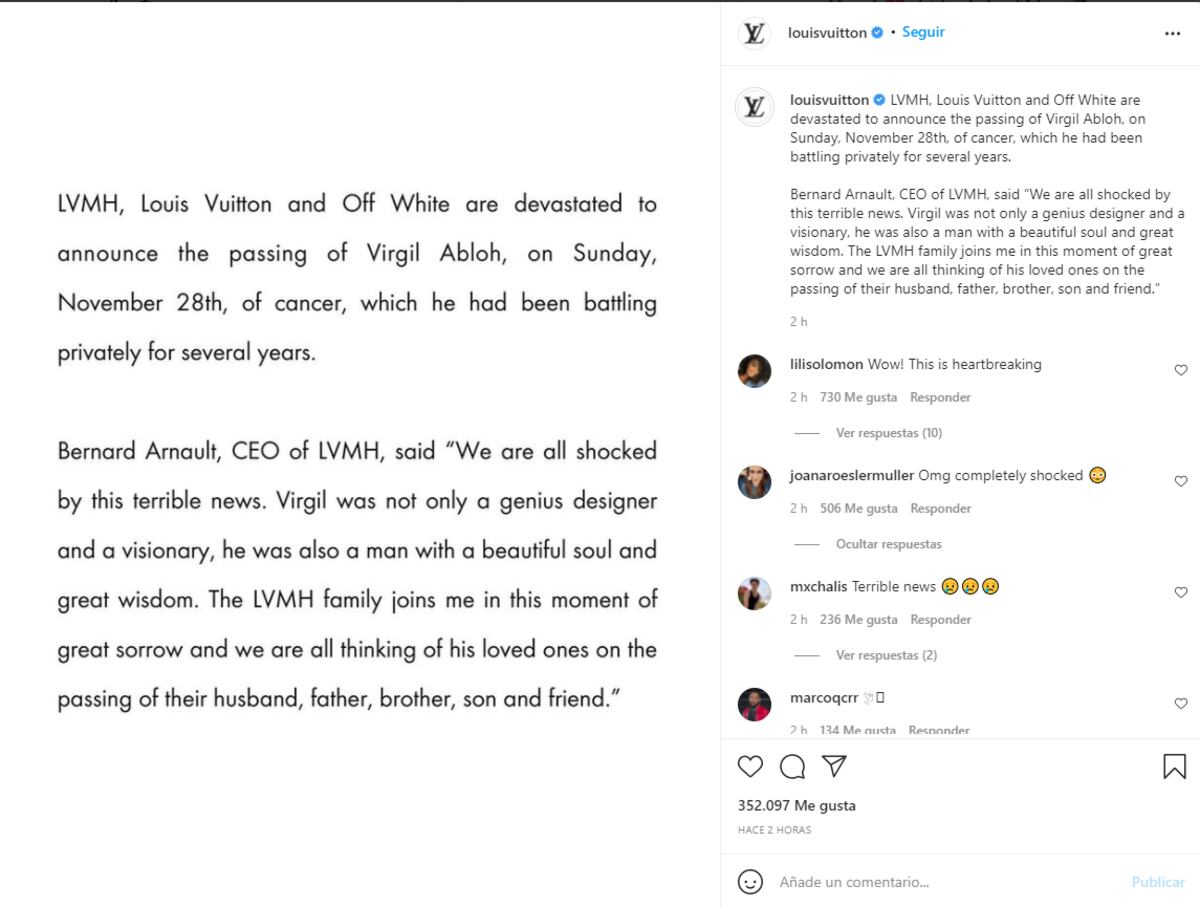This screenshot has height=907, width=1200.
Task: Share post with paper plane icon
Action: point(834,766)
